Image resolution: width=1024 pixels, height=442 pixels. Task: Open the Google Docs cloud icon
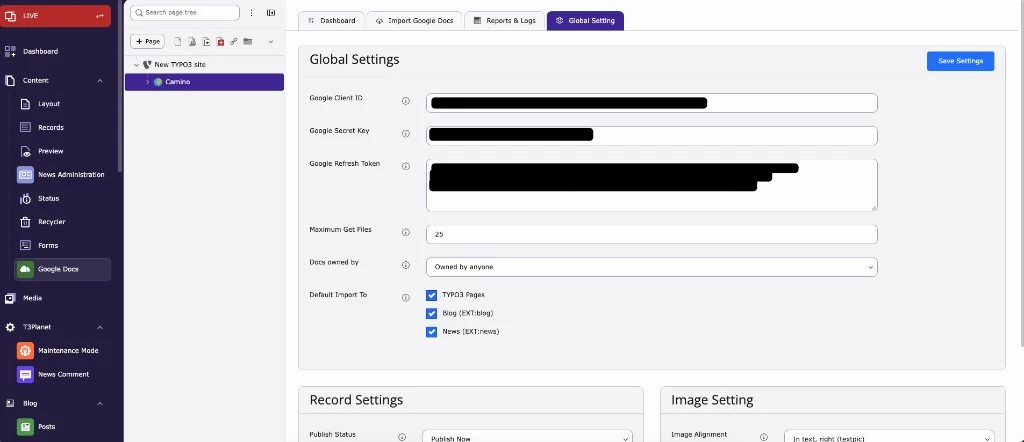[x=25, y=269]
